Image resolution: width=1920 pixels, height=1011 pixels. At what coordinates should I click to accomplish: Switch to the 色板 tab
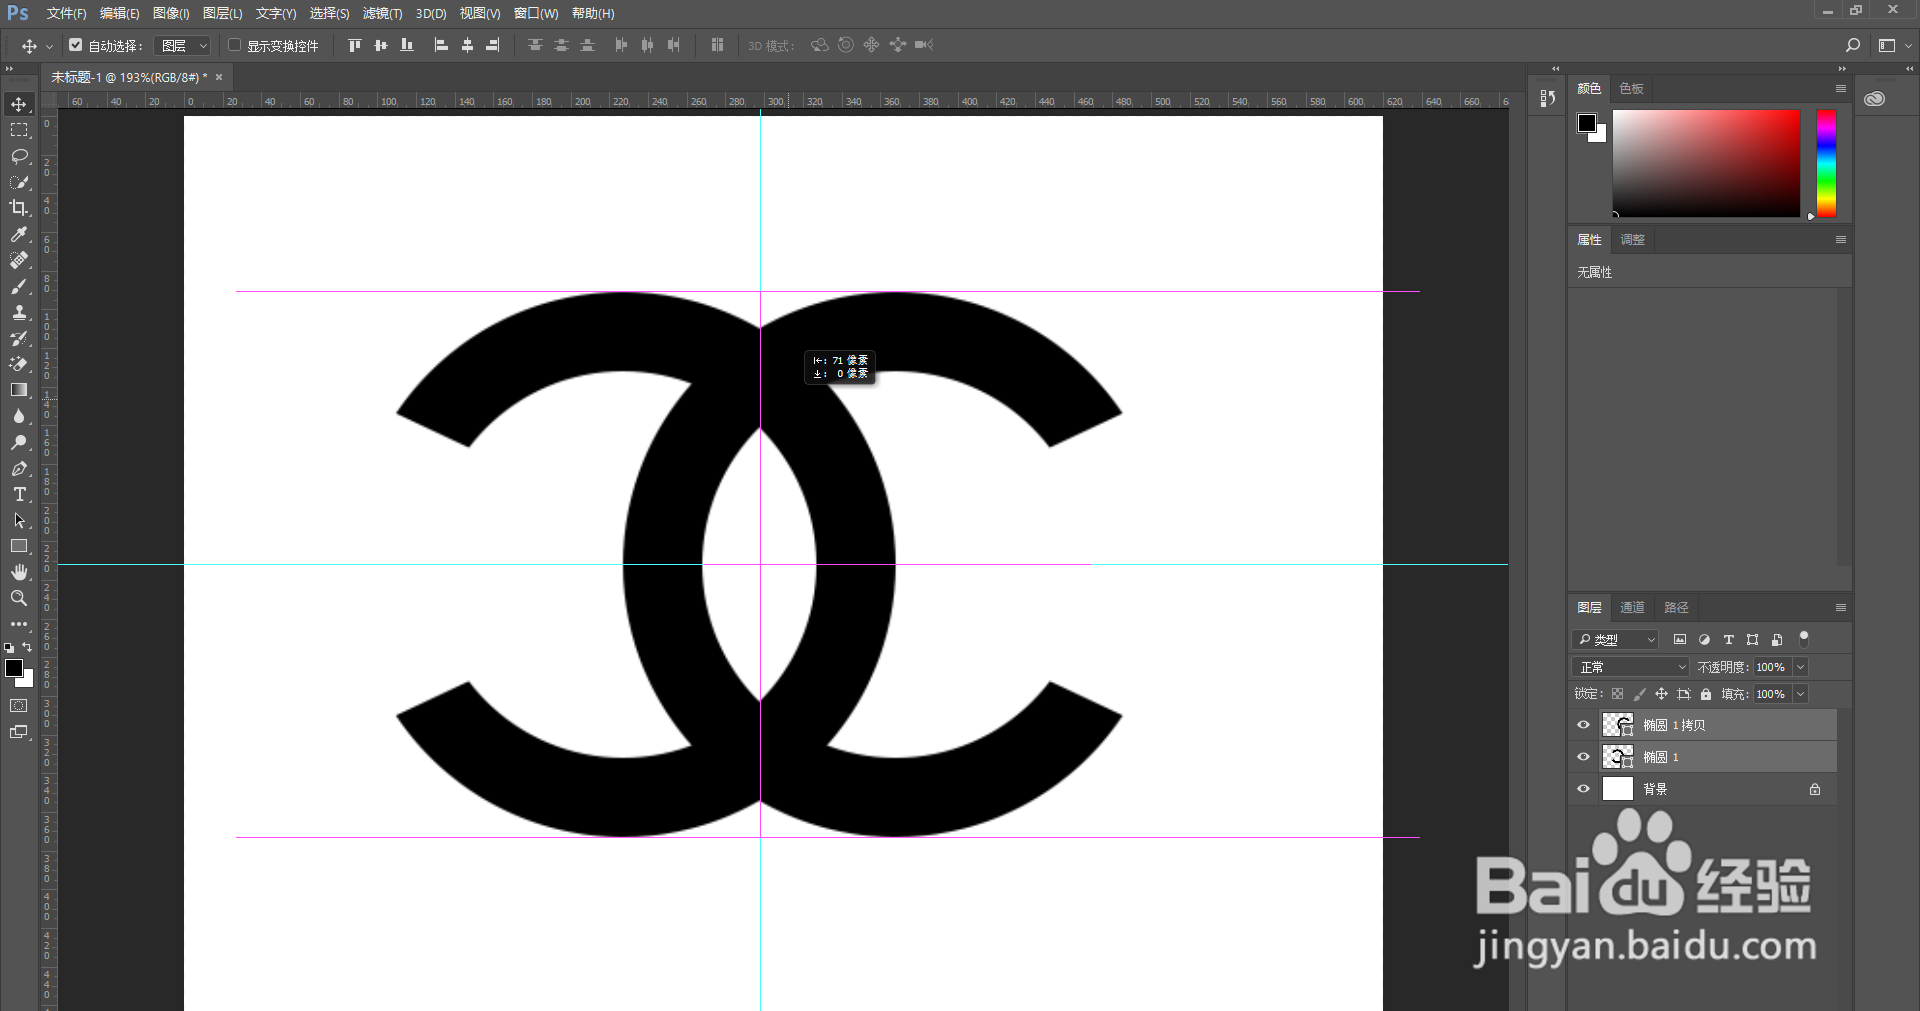1631,88
